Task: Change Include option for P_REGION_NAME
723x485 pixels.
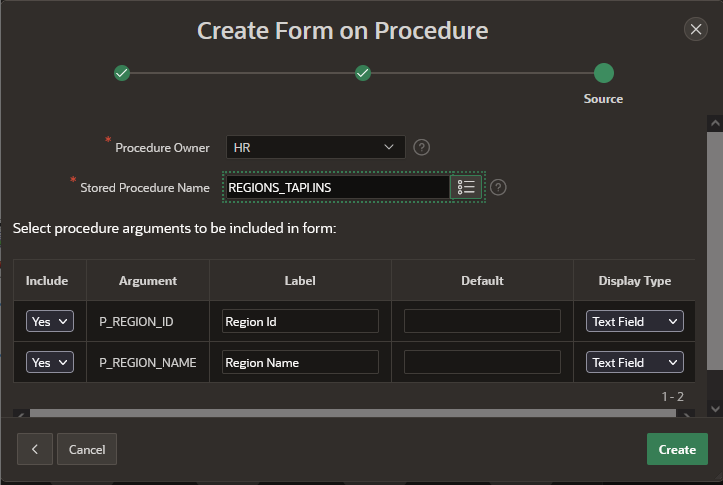Action: click(50, 362)
